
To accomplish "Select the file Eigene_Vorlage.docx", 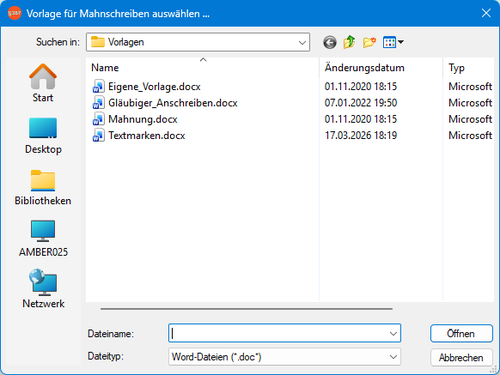I will 154,87.
